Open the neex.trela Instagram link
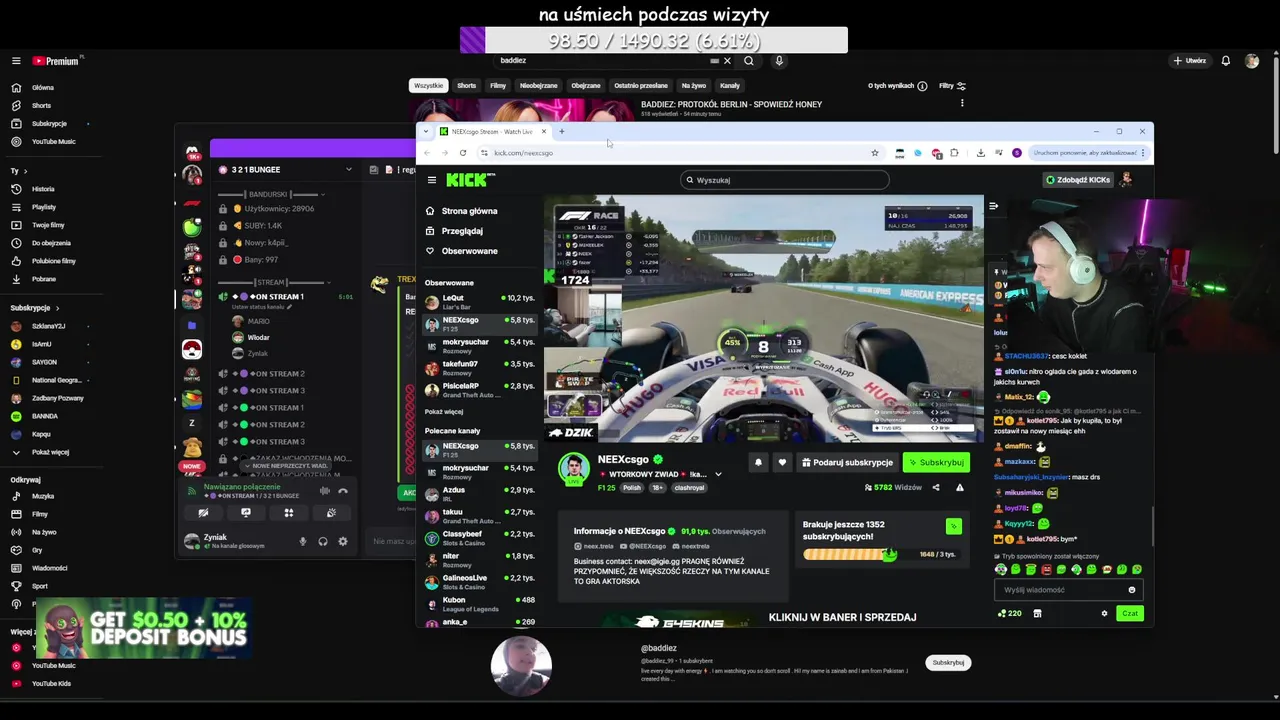This screenshot has width=1280, height=720. (x=596, y=546)
